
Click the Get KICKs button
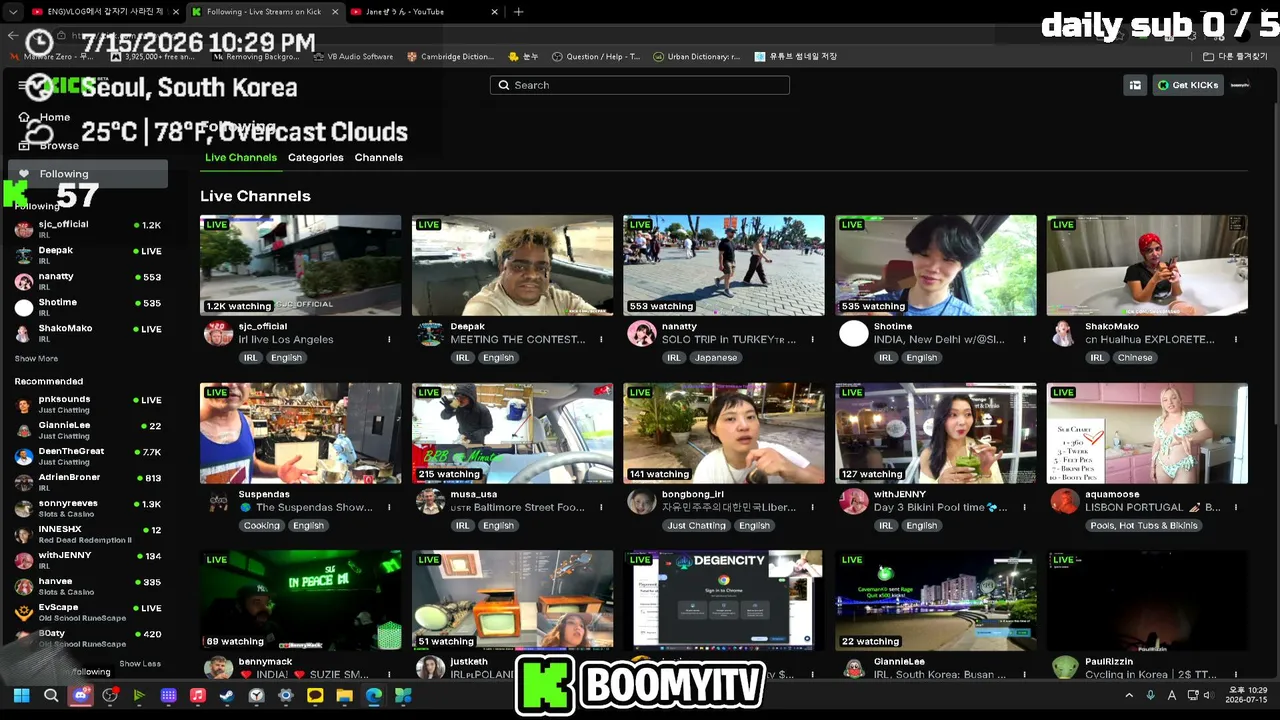(1188, 85)
